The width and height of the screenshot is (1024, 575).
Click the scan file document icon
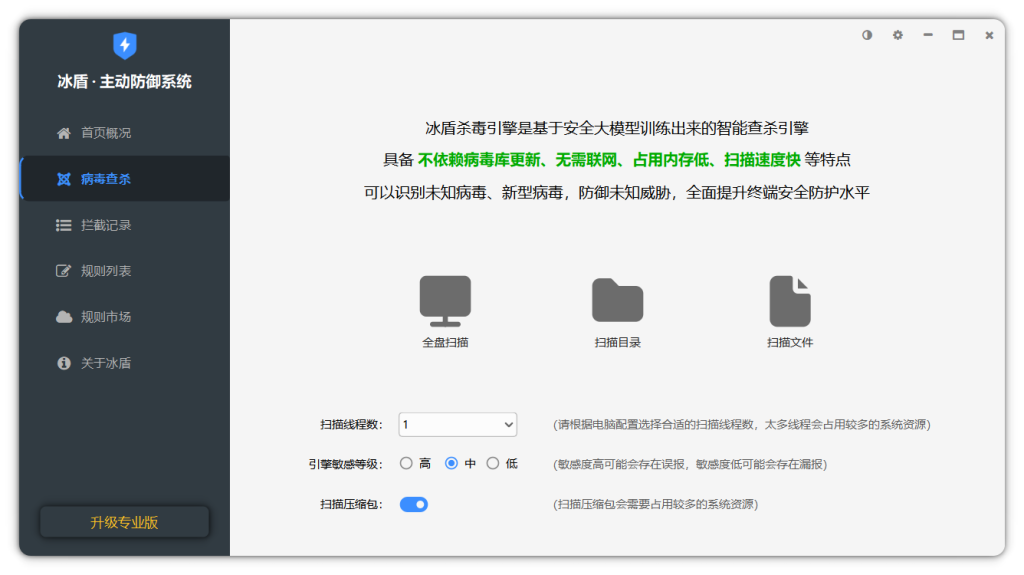click(790, 301)
